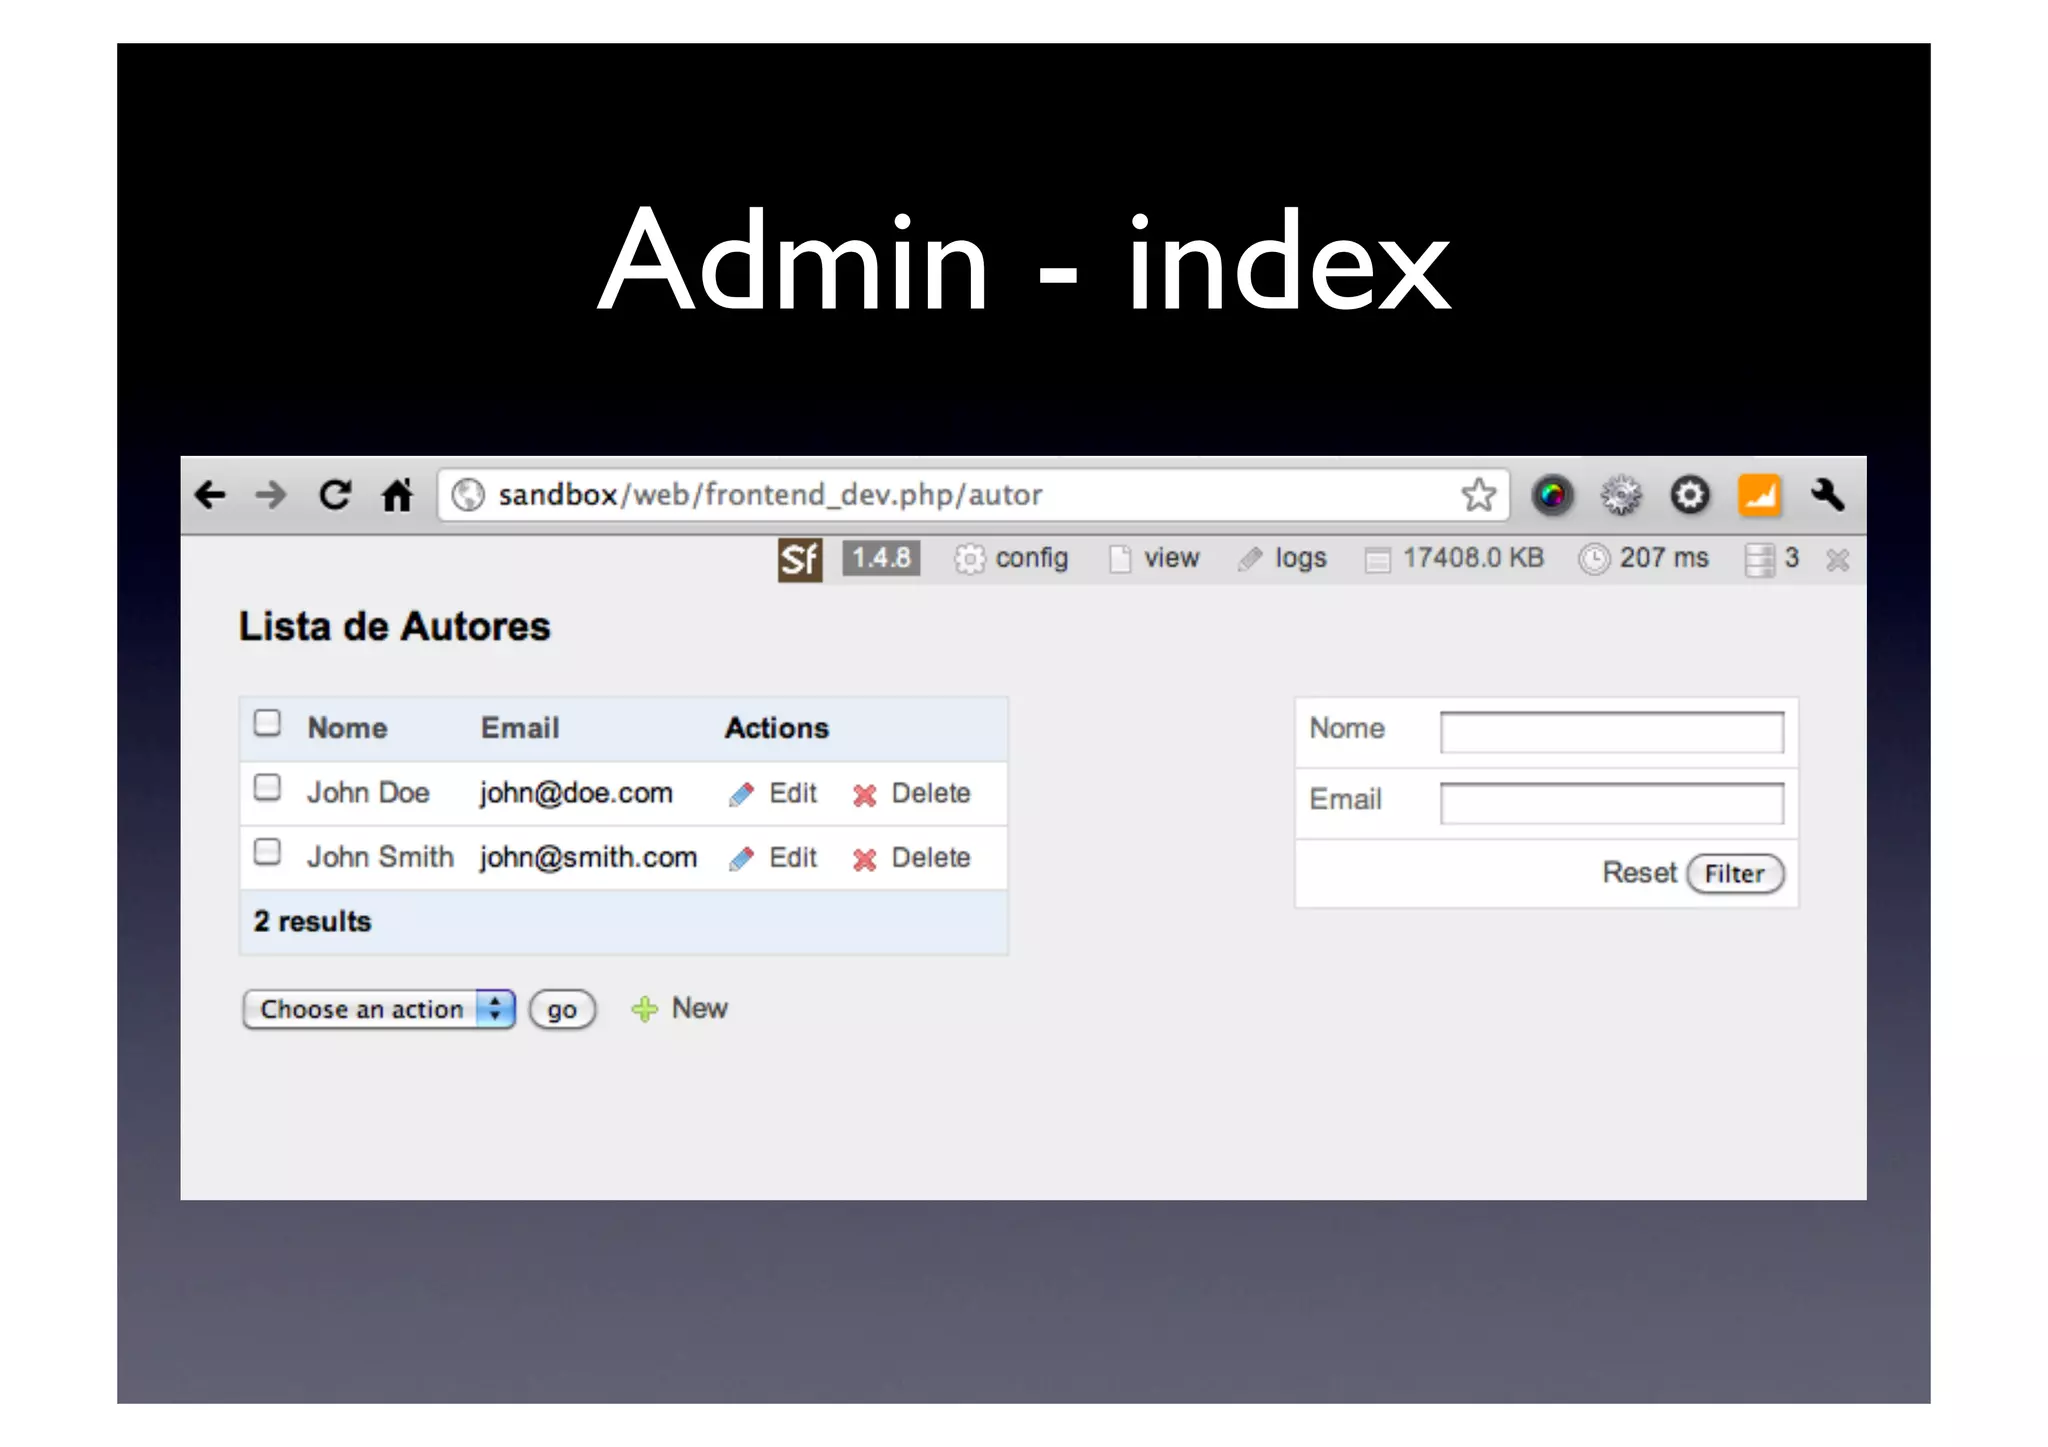This screenshot has height=1447, width=2048.
Task: Click the John Doe name cell
Action: coord(368,793)
